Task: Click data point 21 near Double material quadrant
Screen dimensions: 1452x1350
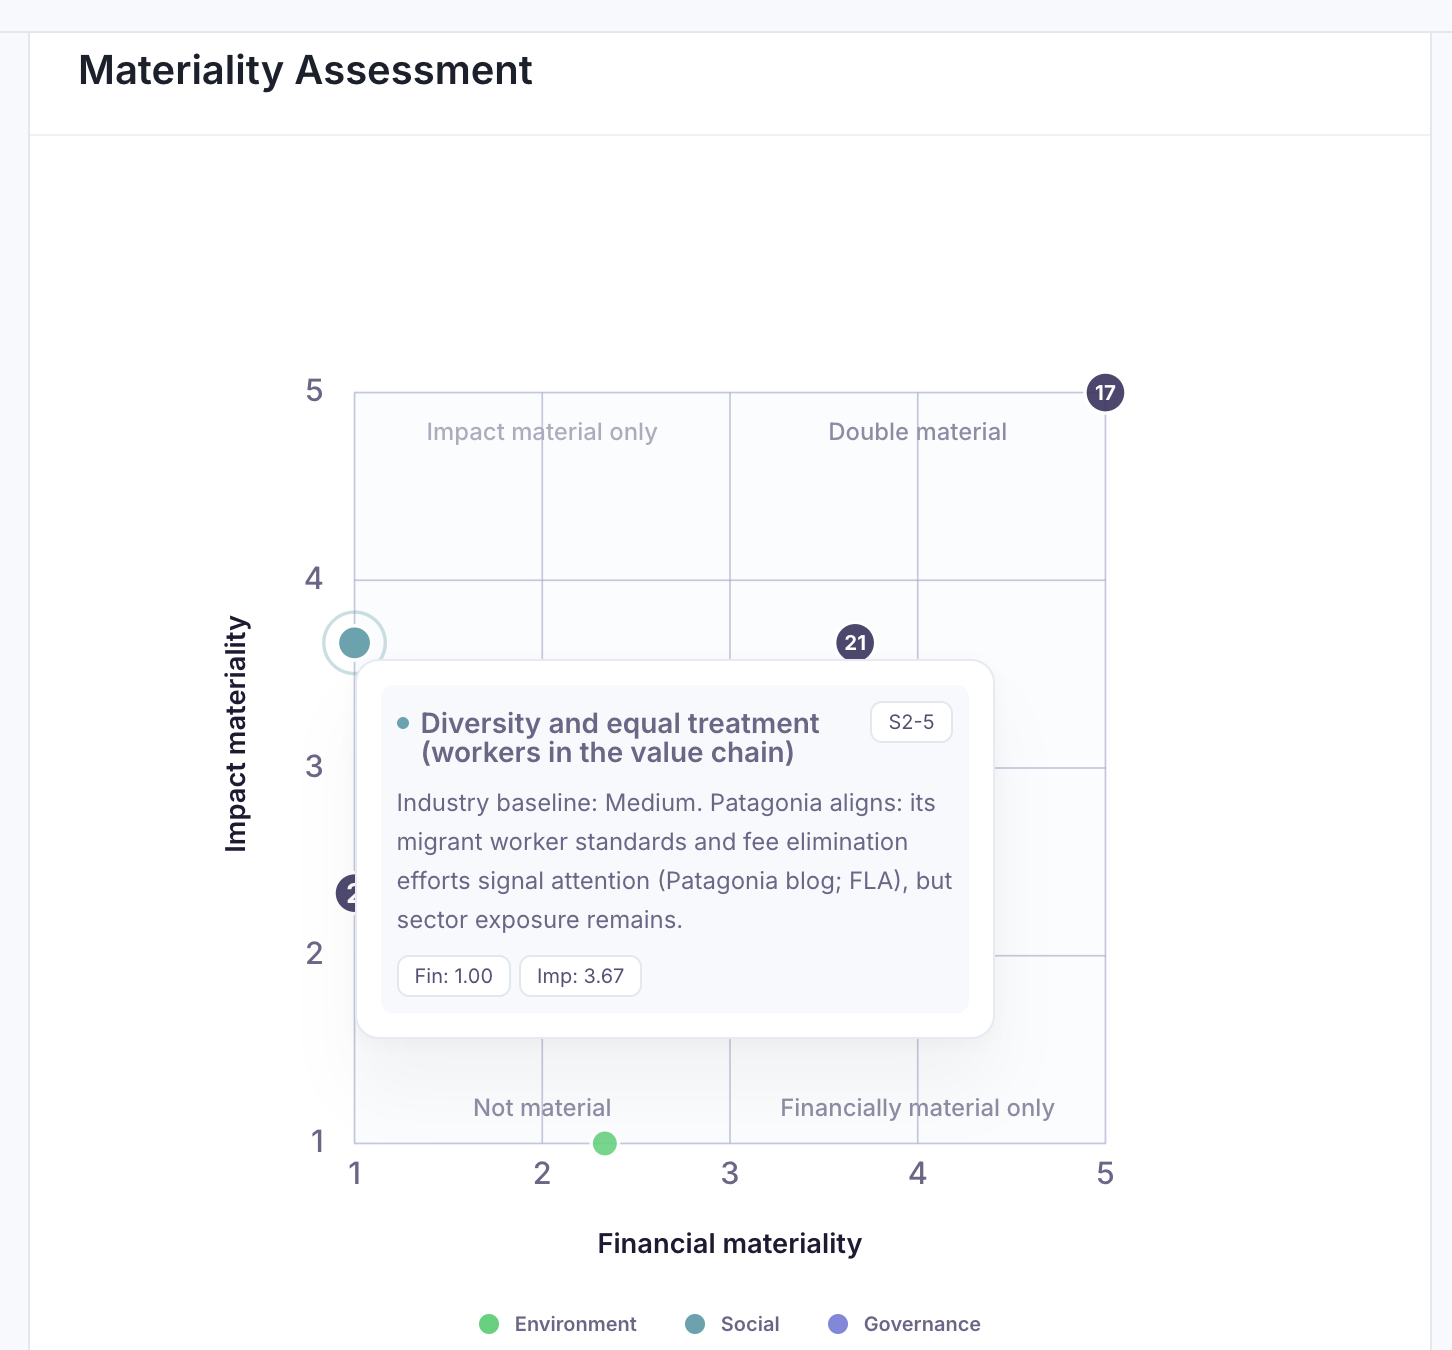Action: (x=855, y=643)
